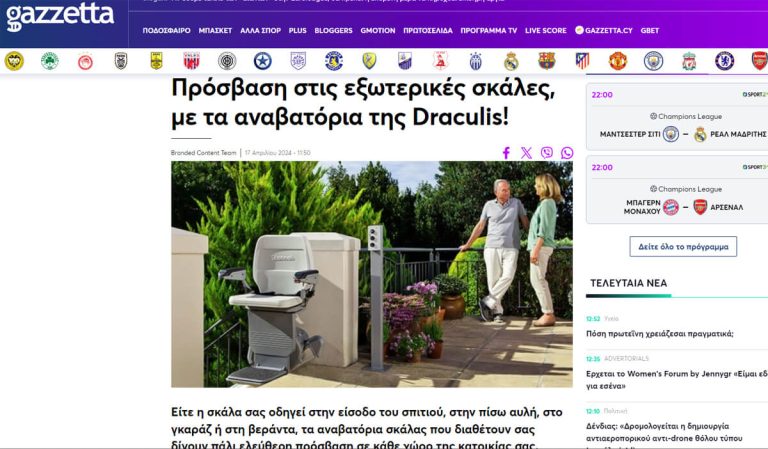768x449 pixels.
Task: Share article on X
Action: 527,153
